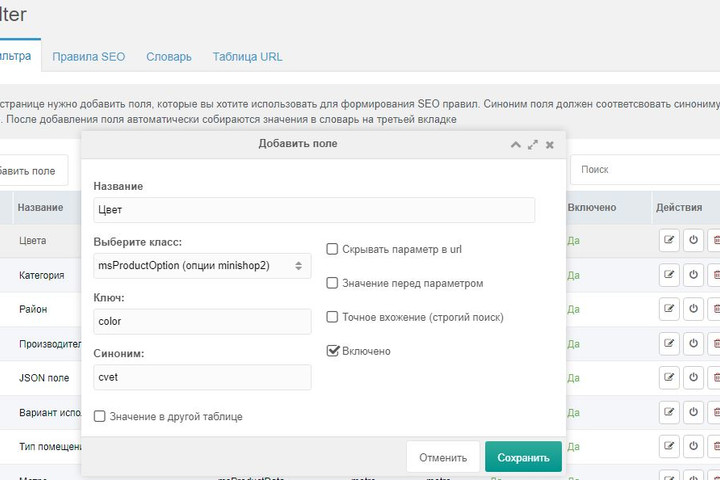Select the Цвета table cell
The height and width of the screenshot is (480, 720).
click(33, 240)
